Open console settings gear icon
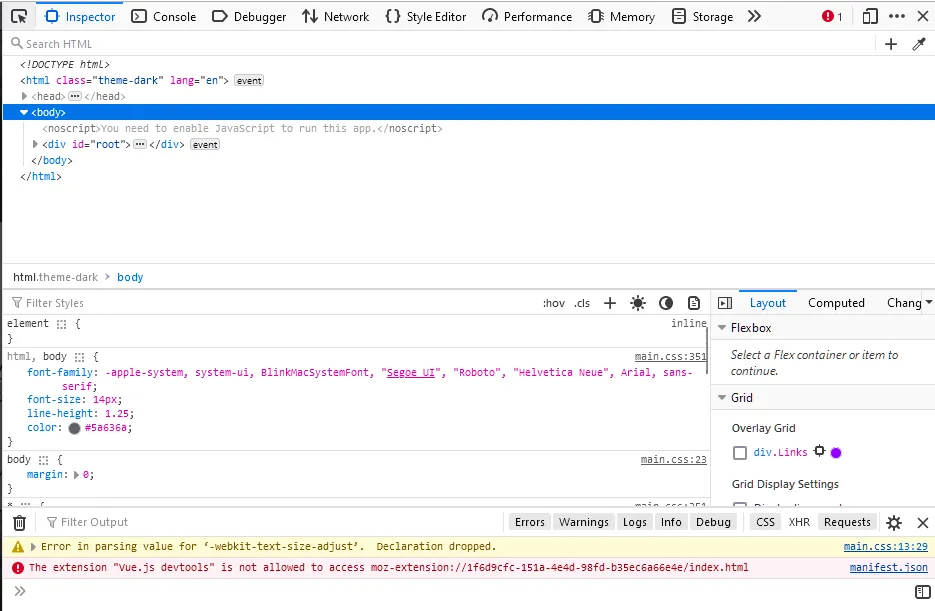The width and height of the screenshot is (935, 611). (894, 522)
